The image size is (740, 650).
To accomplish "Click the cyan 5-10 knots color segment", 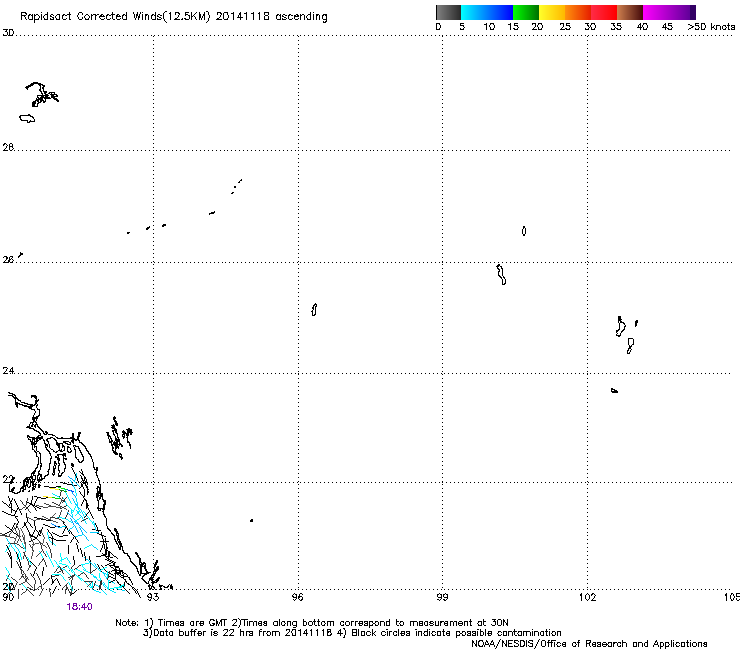I will point(474,12).
